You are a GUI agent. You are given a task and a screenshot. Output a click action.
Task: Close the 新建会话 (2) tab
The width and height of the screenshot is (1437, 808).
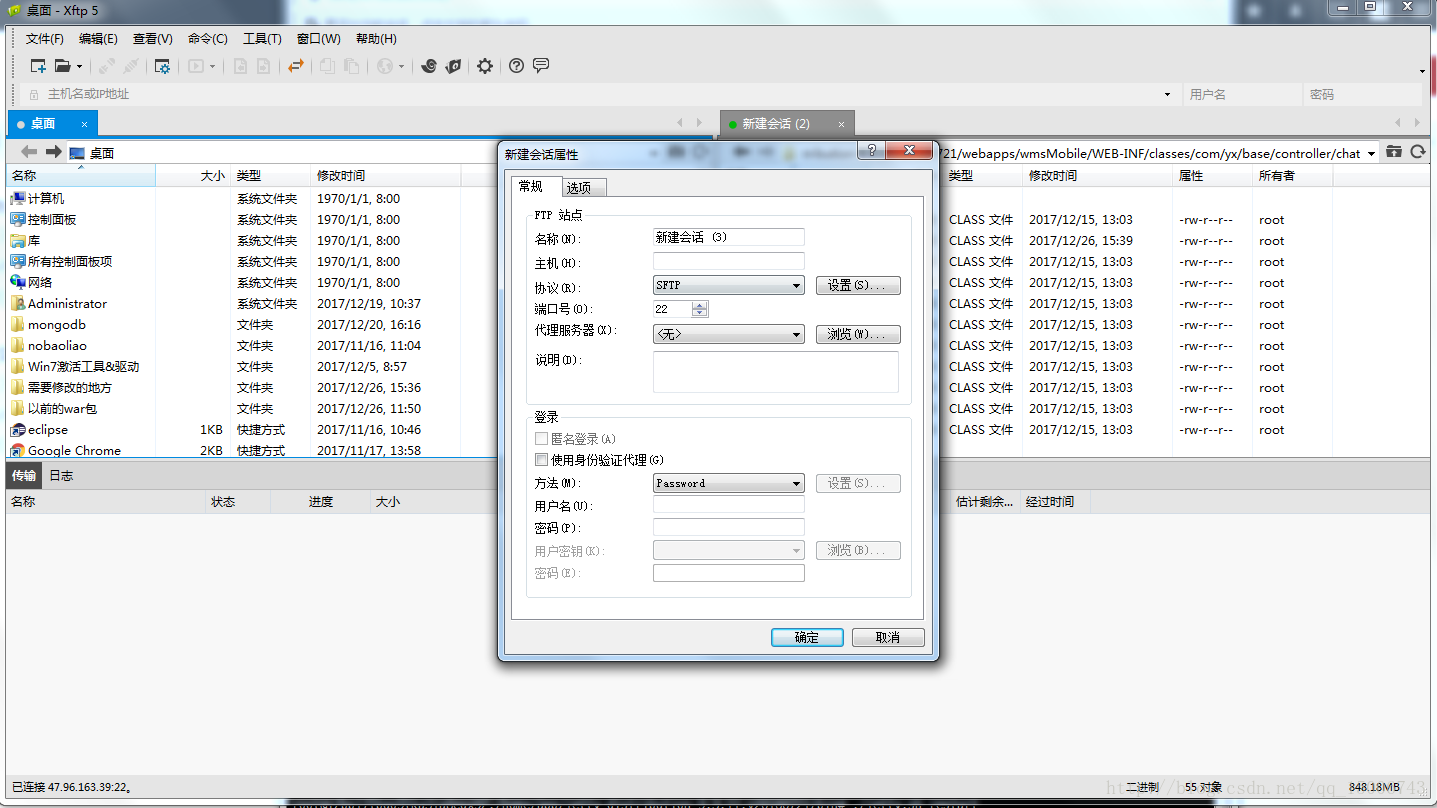[x=841, y=124]
